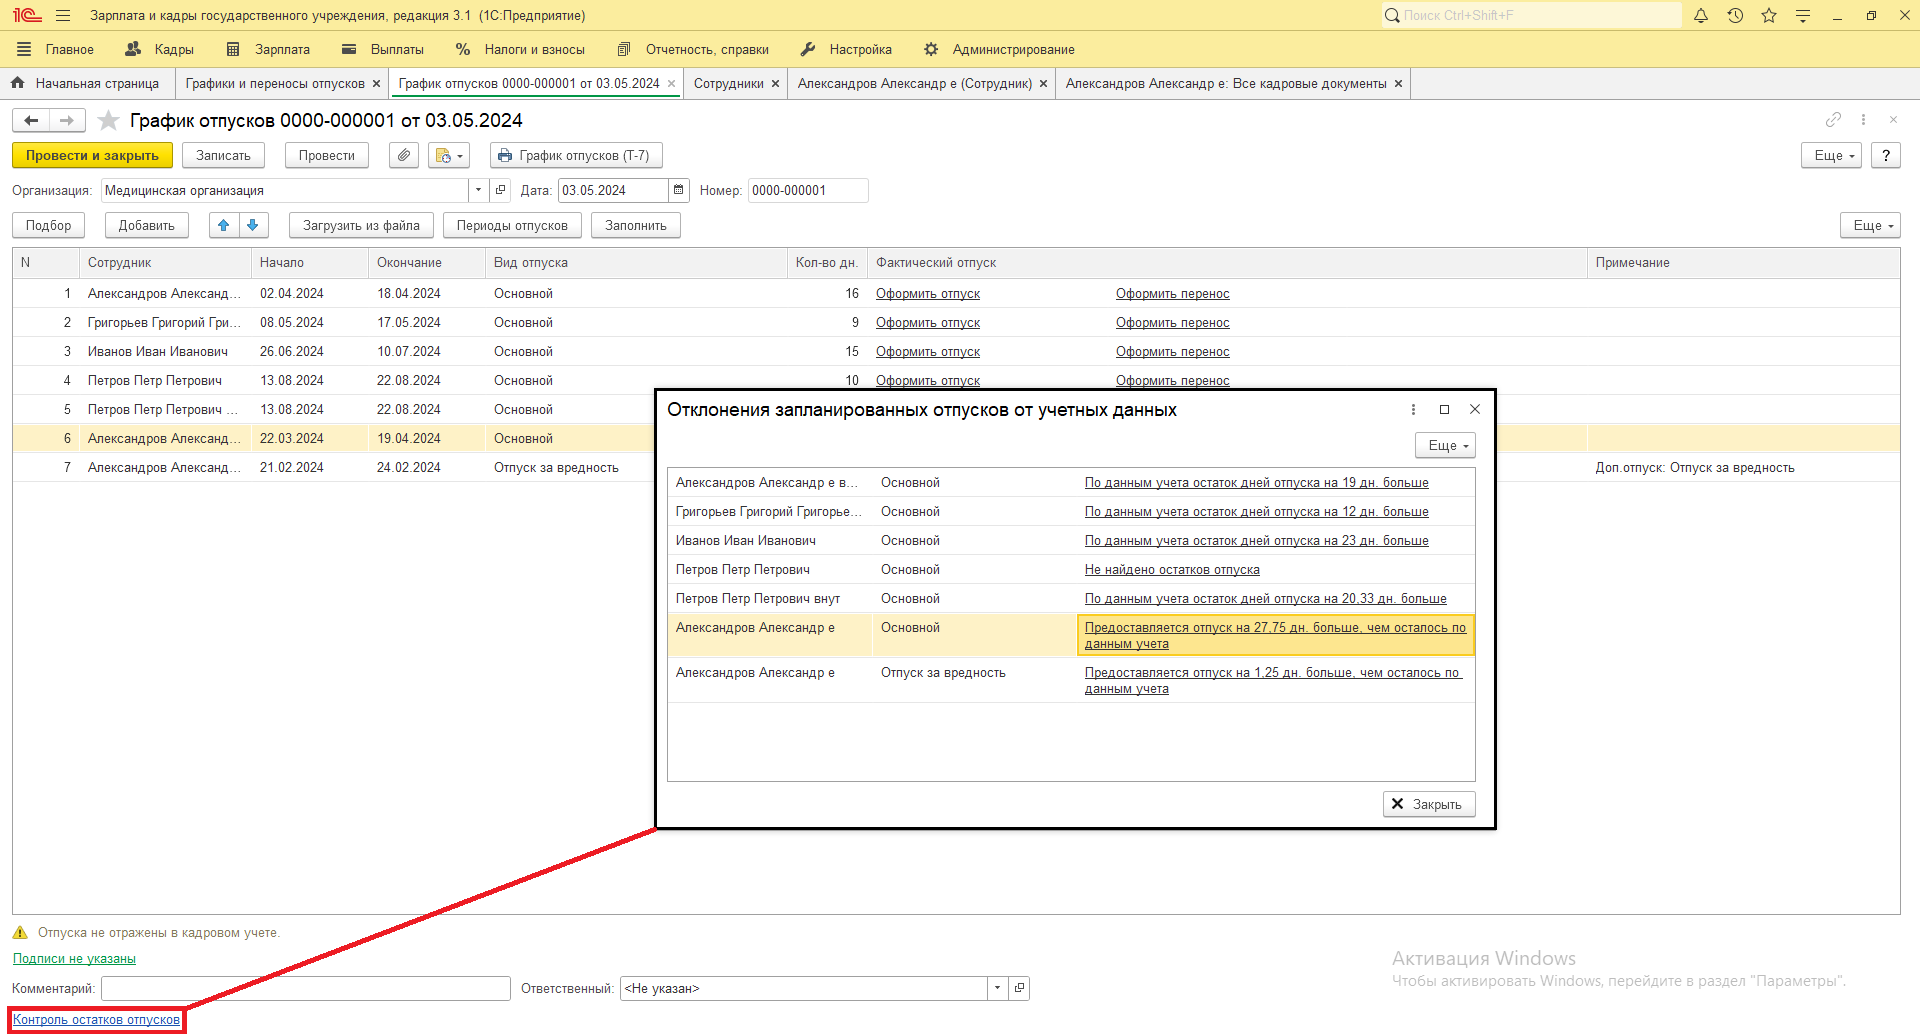The height and width of the screenshot is (1034, 1920).
Task: Open the history clock icon
Action: (x=1735, y=16)
